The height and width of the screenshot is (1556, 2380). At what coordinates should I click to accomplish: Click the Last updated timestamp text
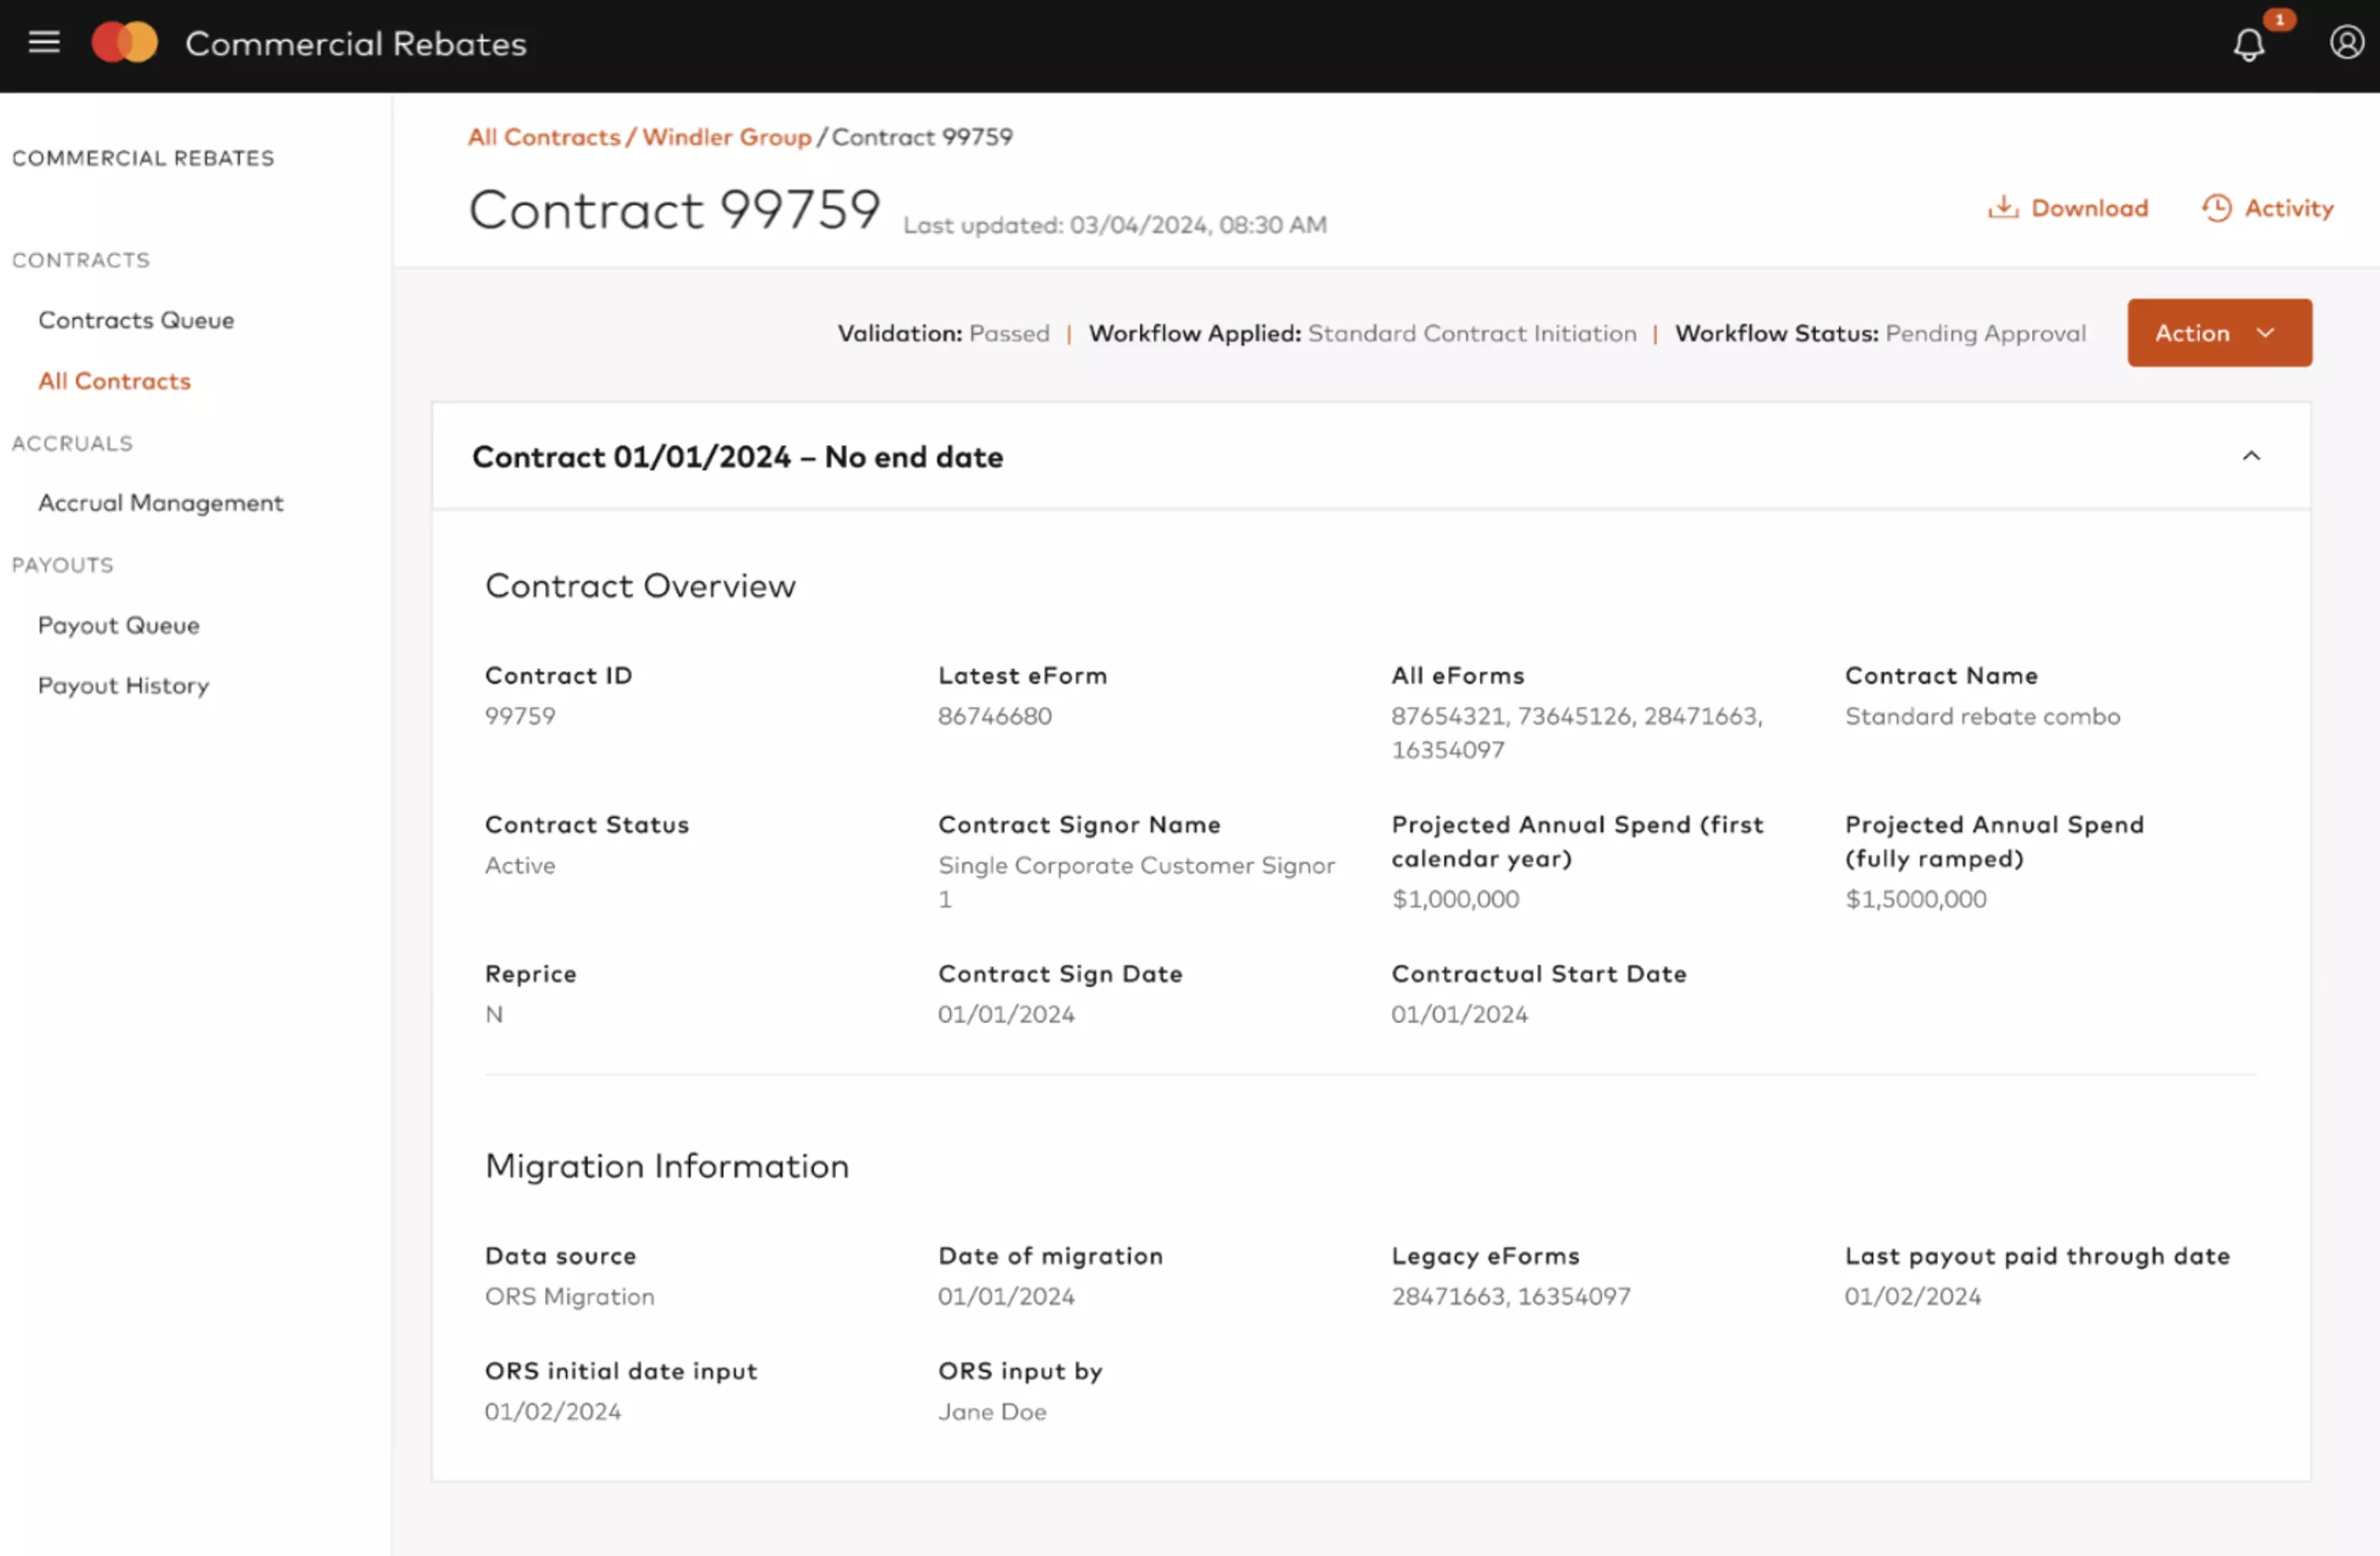1115,225
